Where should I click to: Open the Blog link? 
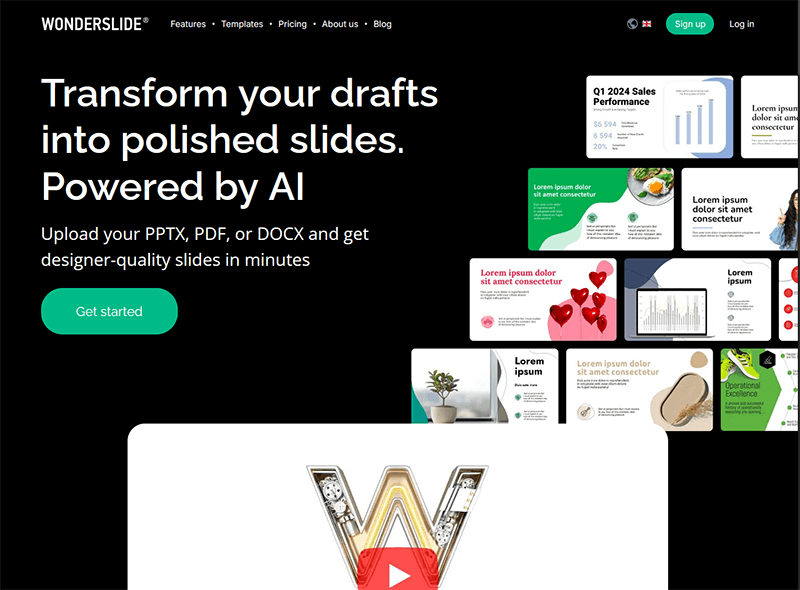coord(382,24)
